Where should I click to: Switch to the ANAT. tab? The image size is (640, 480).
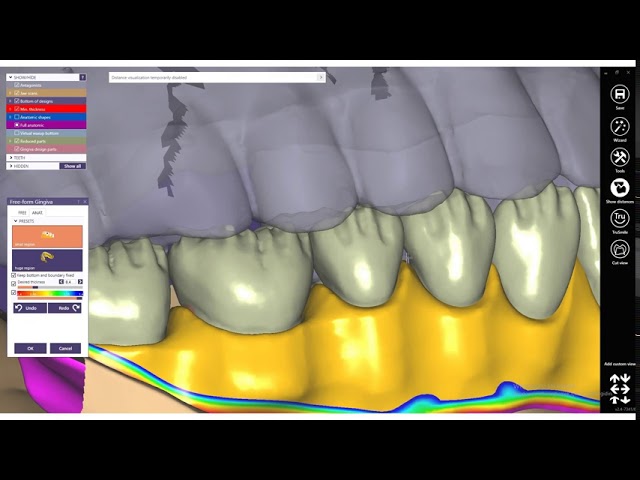tap(37, 212)
